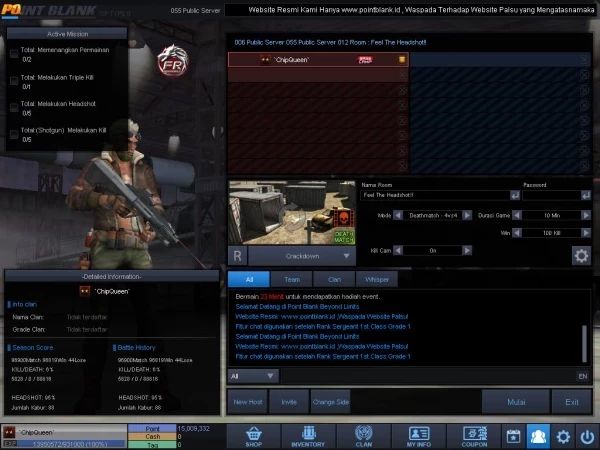
Task: Open the Clan emblem icon
Action: tap(364, 437)
